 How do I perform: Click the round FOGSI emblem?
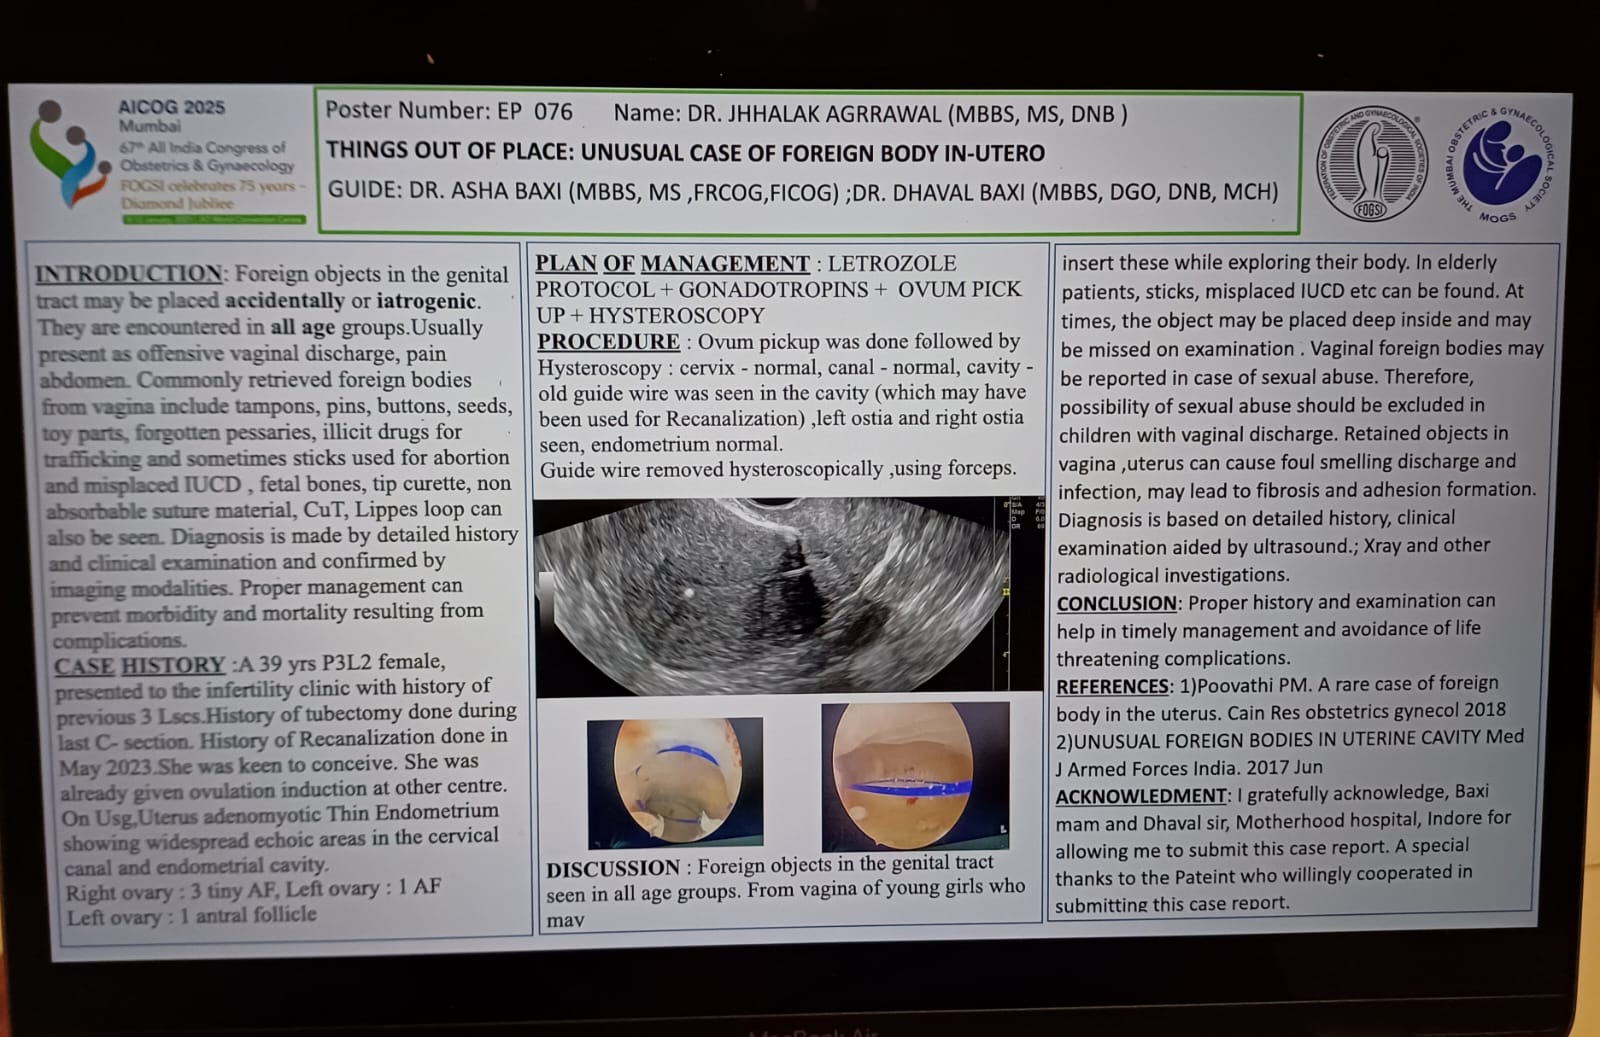(1371, 164)
